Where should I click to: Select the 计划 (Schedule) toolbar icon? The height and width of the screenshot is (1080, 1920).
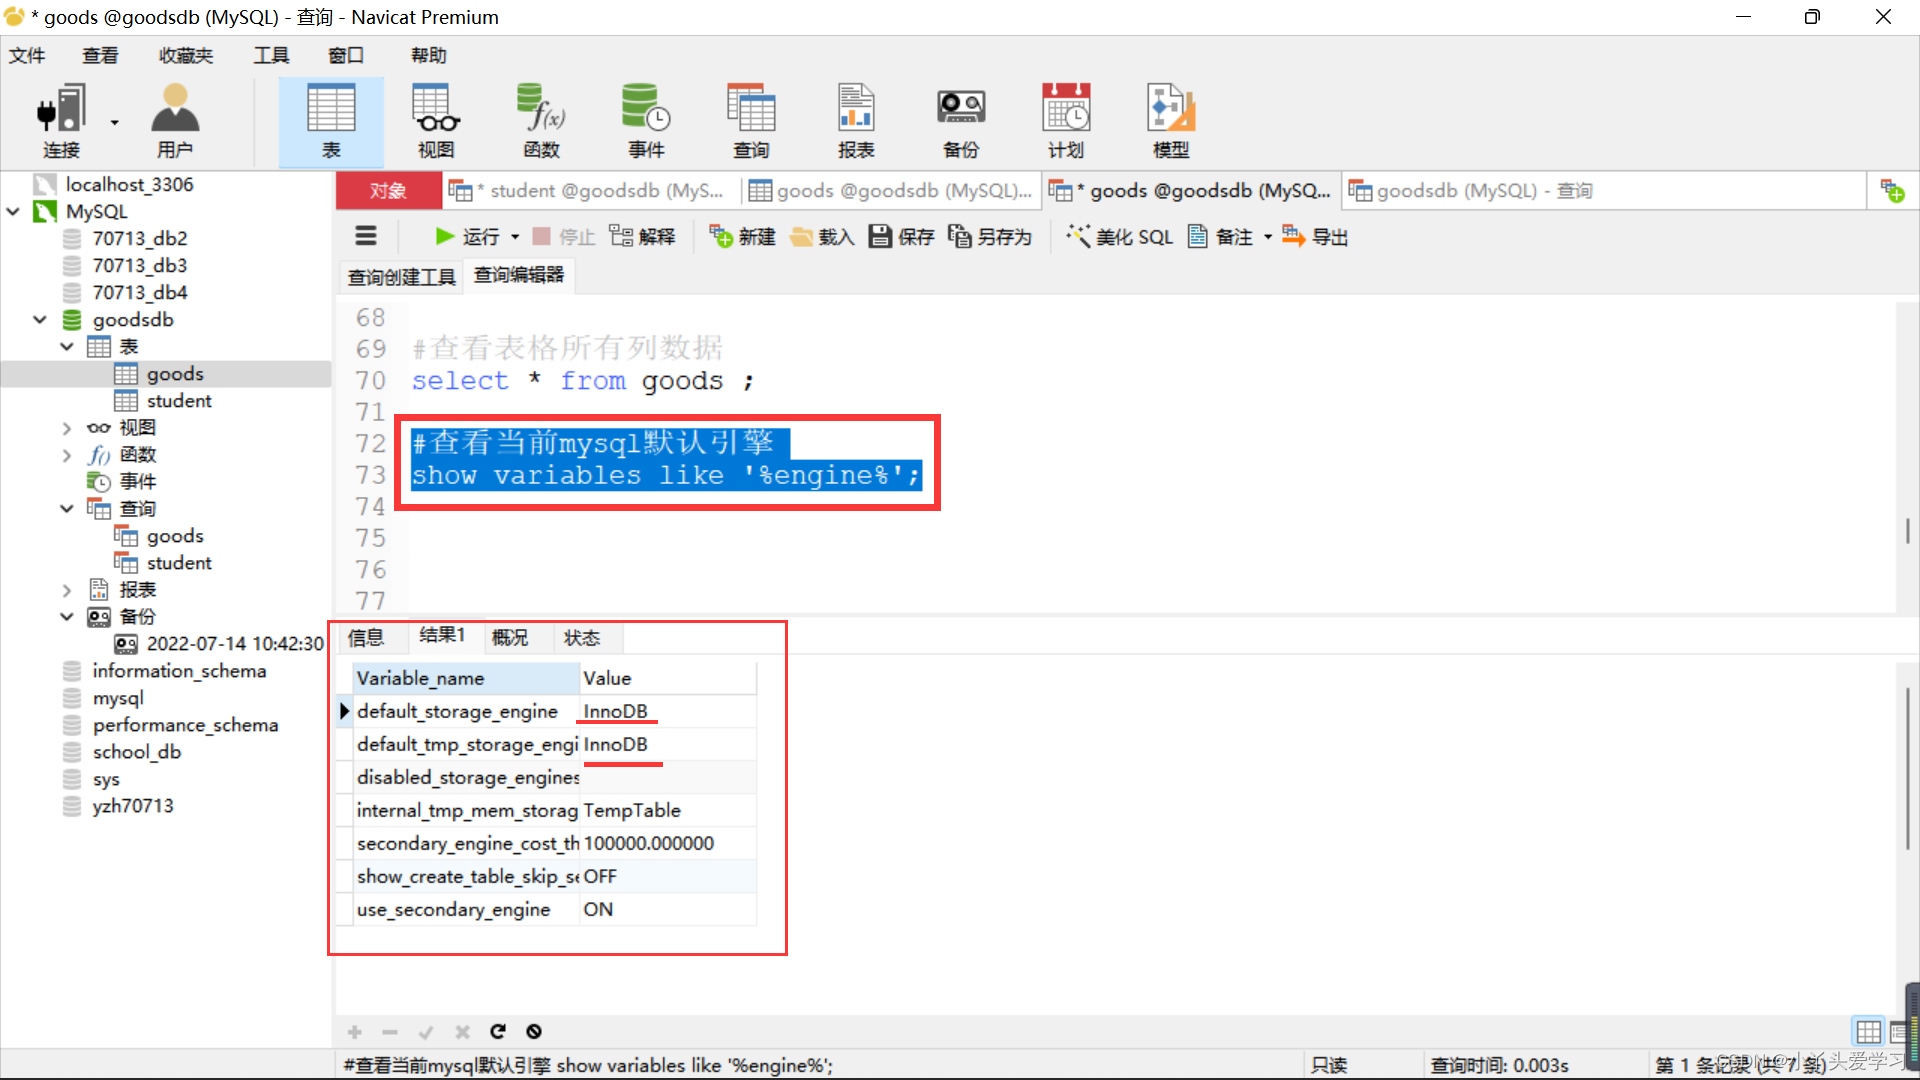tap(1066, 121)
